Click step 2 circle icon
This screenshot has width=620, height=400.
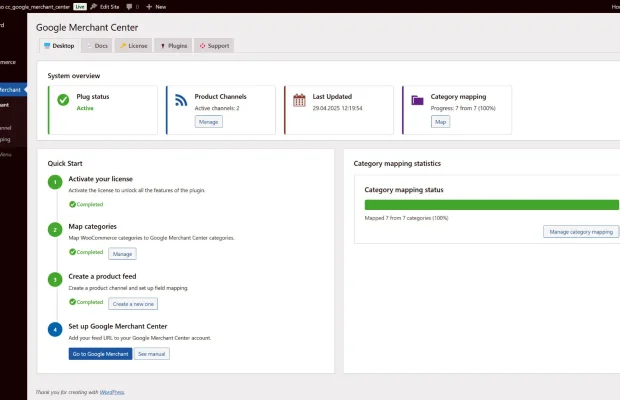point(55,230)
